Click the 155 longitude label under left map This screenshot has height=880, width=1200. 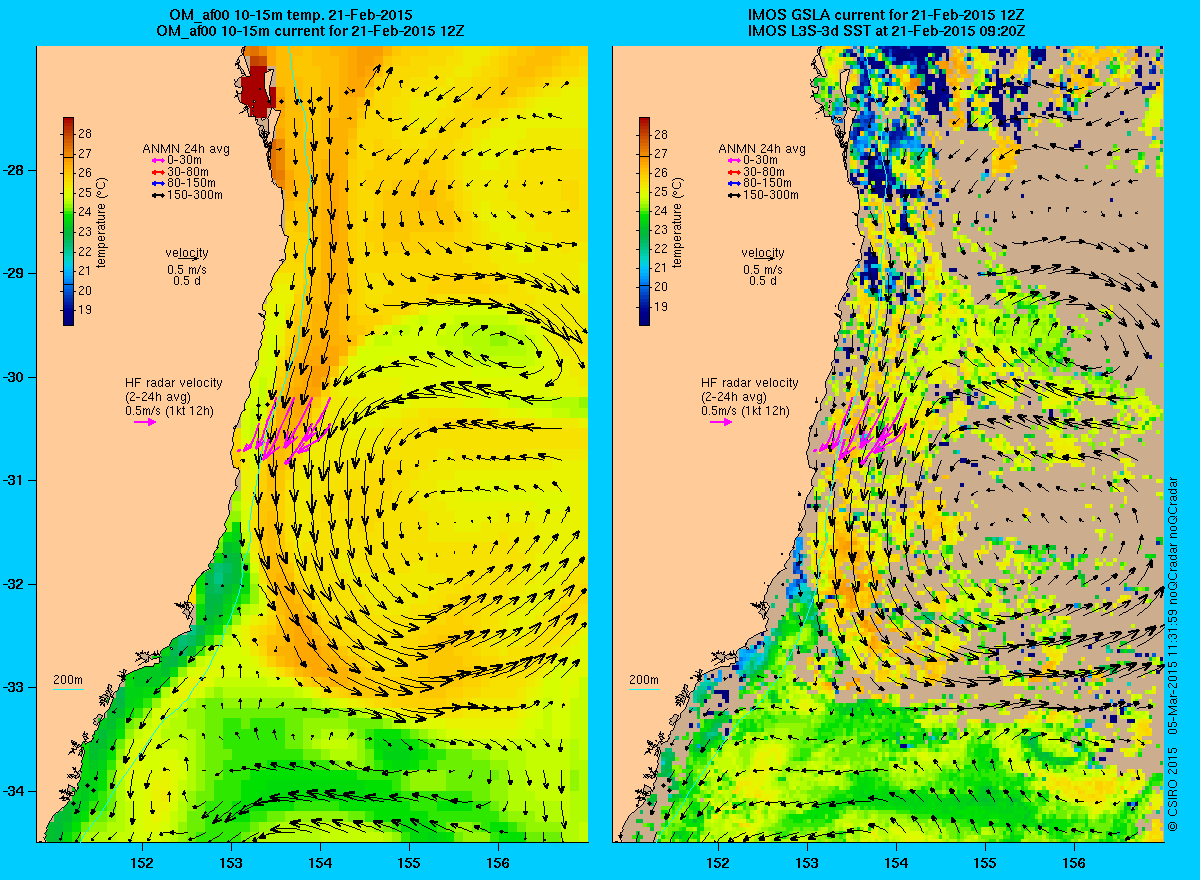pyautogui.click(x=409, y=862)
